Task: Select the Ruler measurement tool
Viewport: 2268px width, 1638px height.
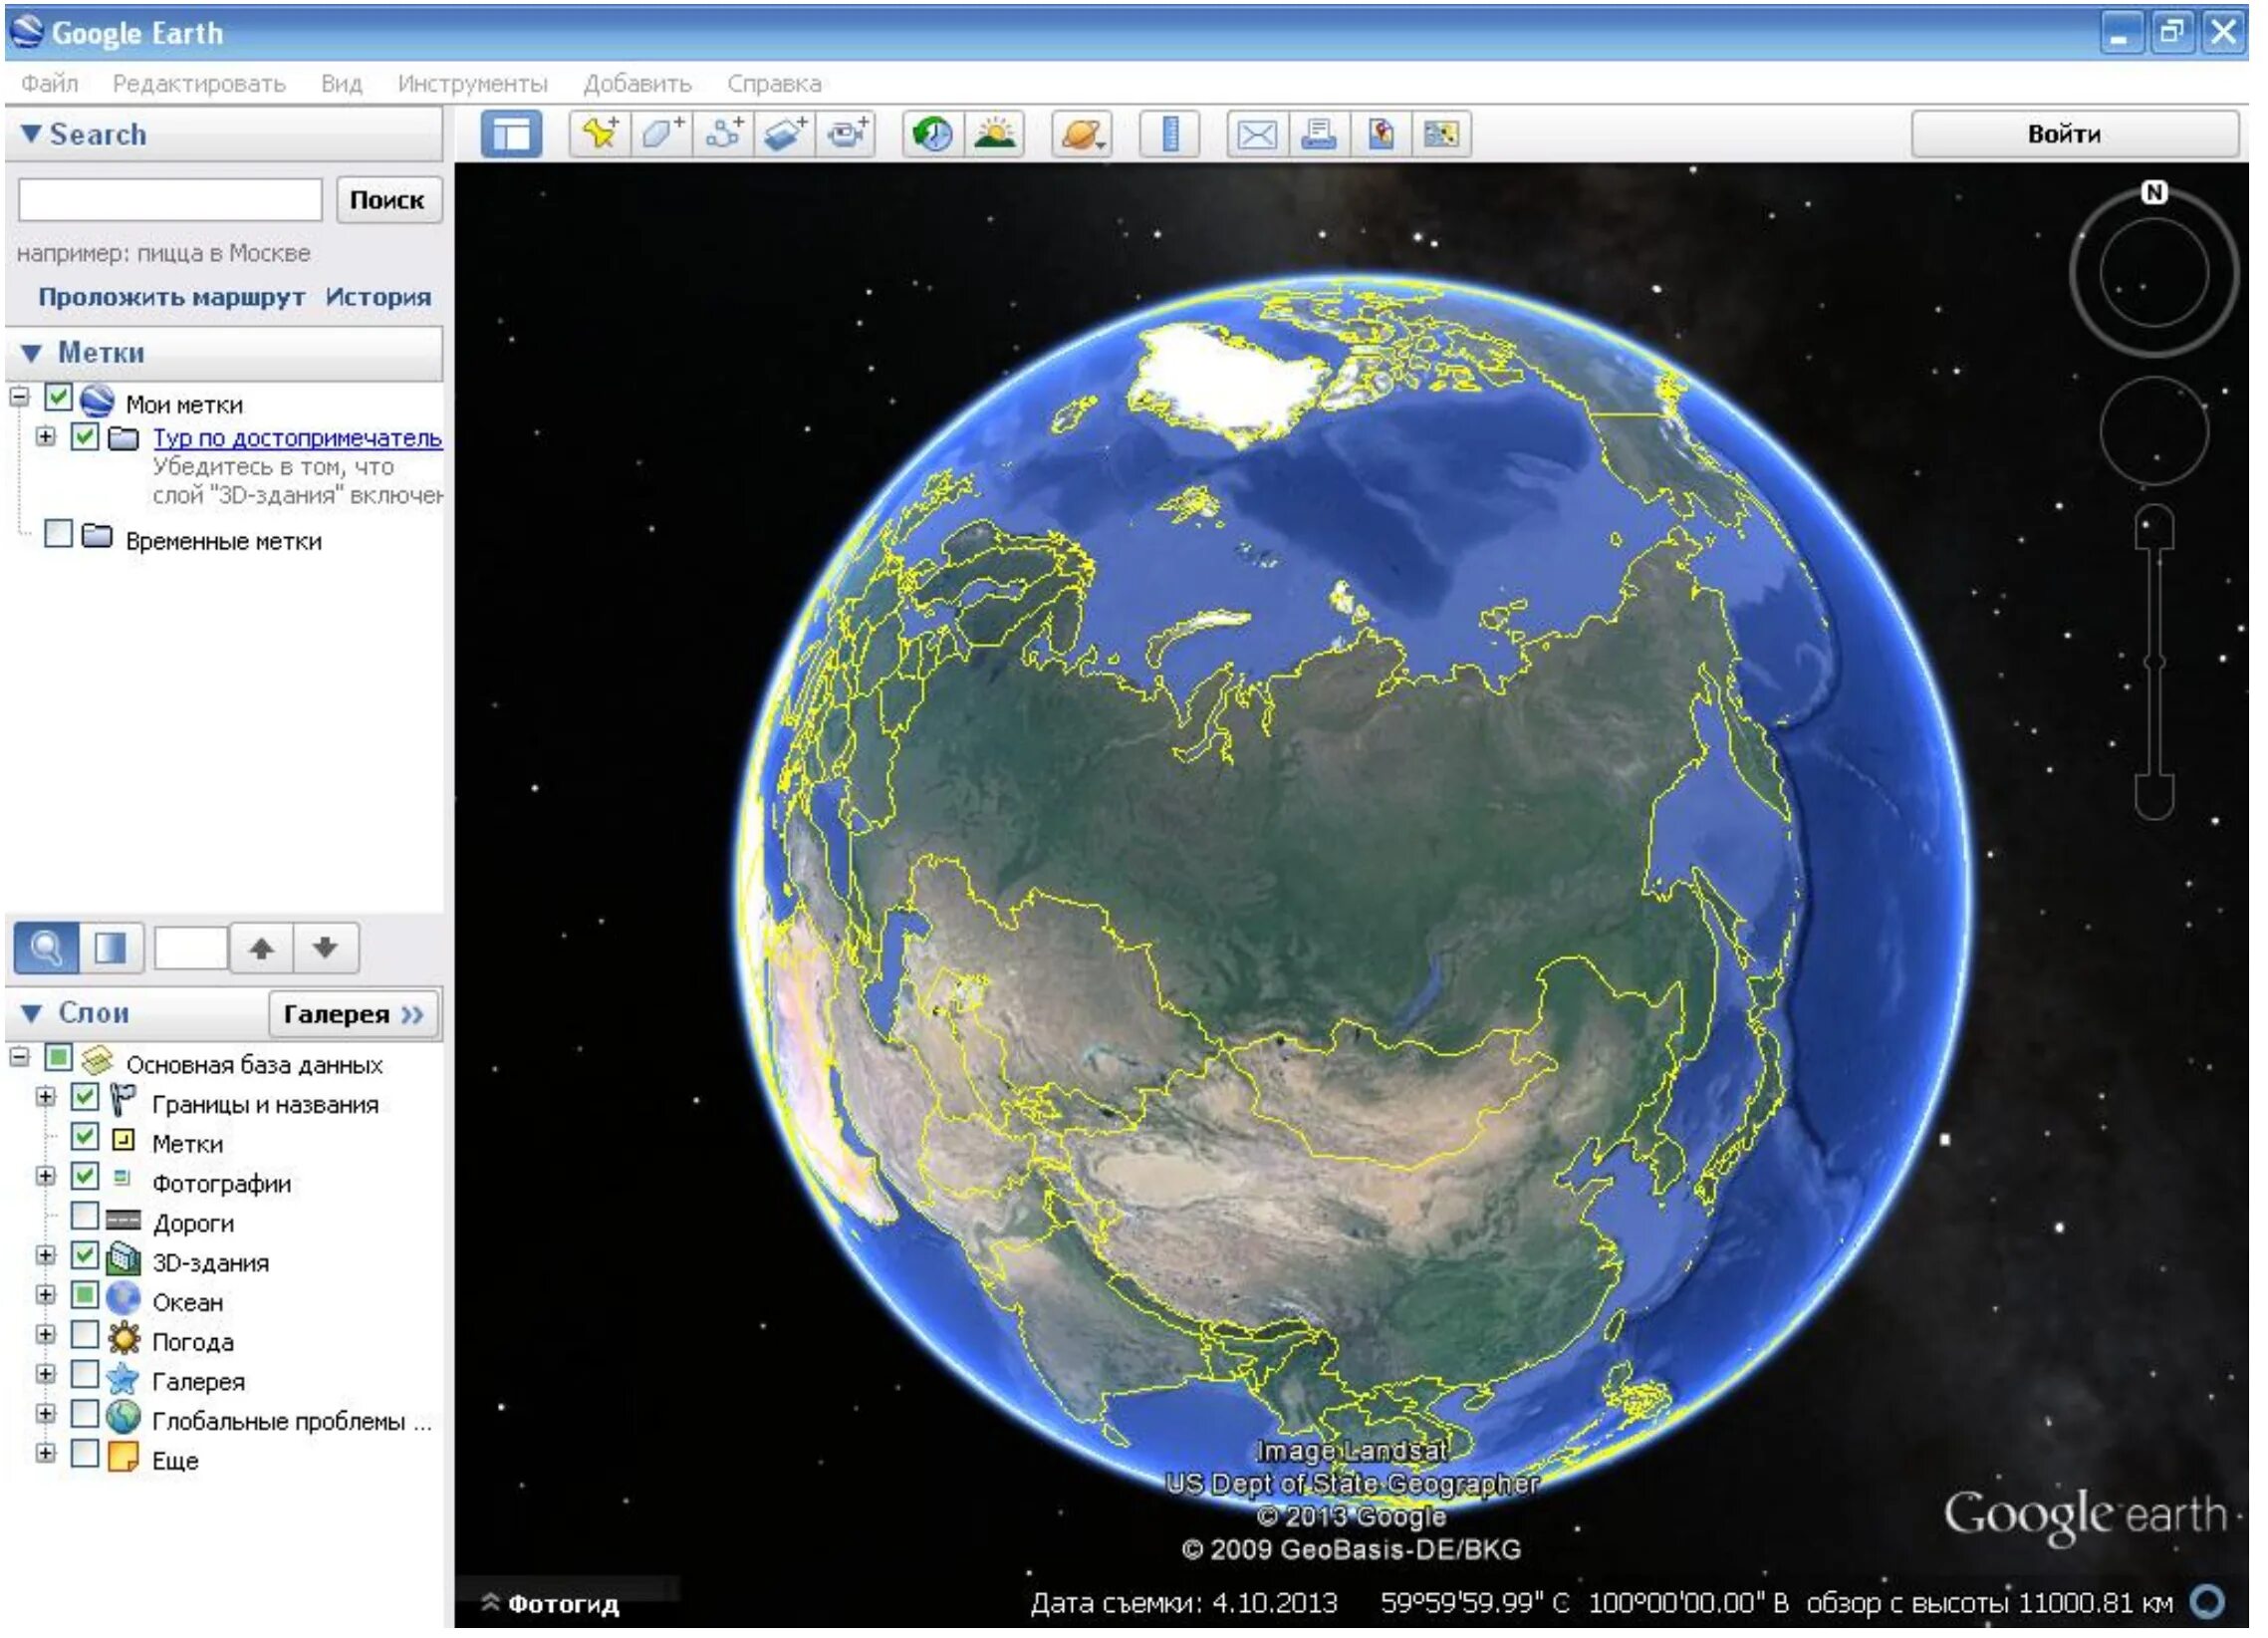Action: point(1171,134)
